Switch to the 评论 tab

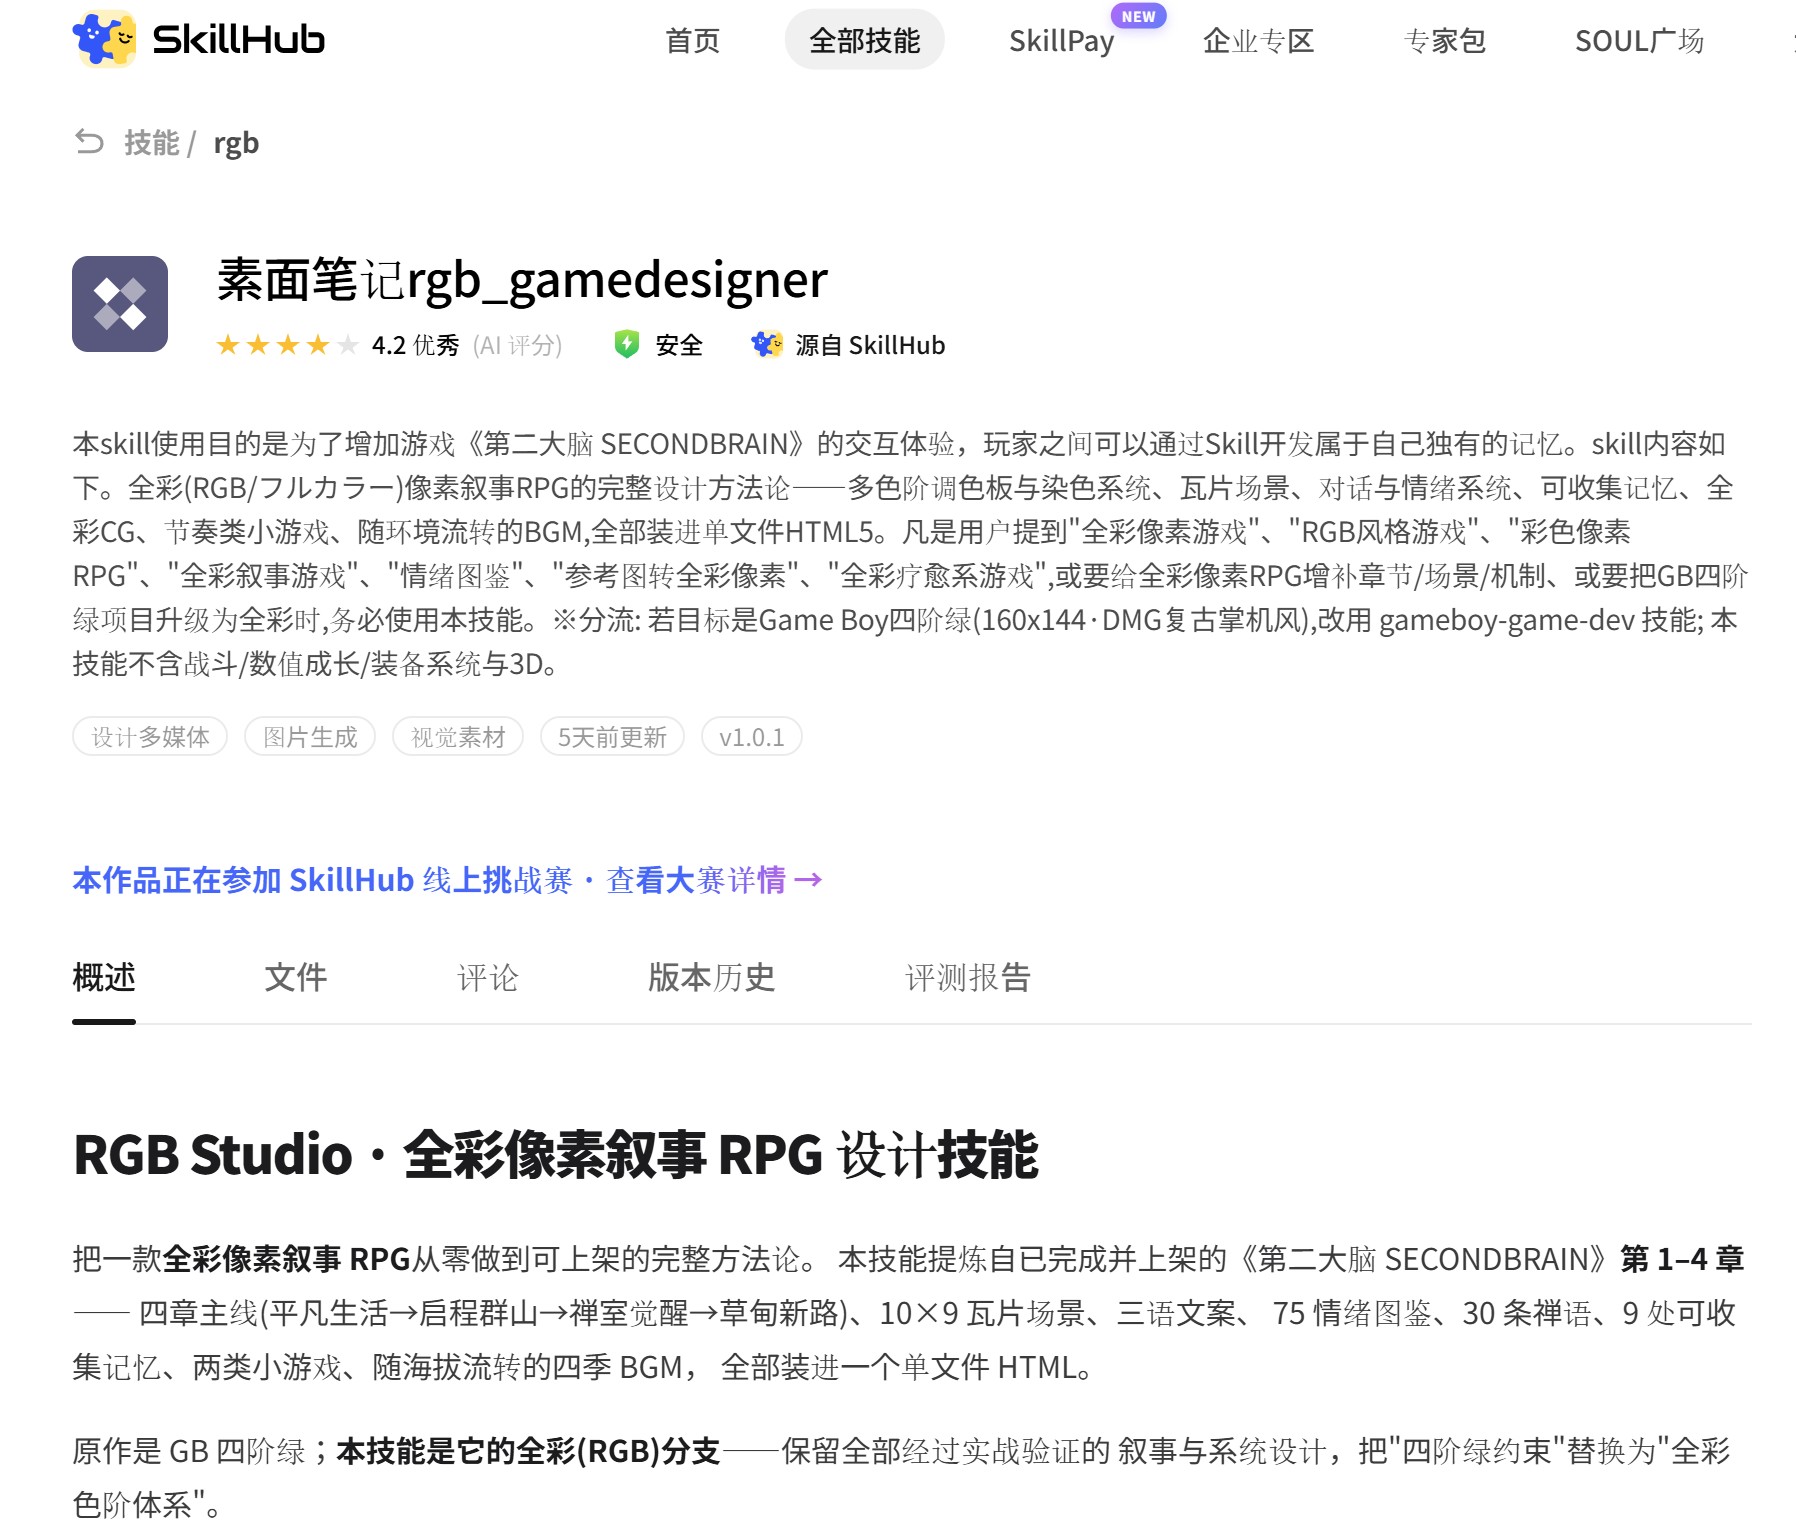point(488,977)
